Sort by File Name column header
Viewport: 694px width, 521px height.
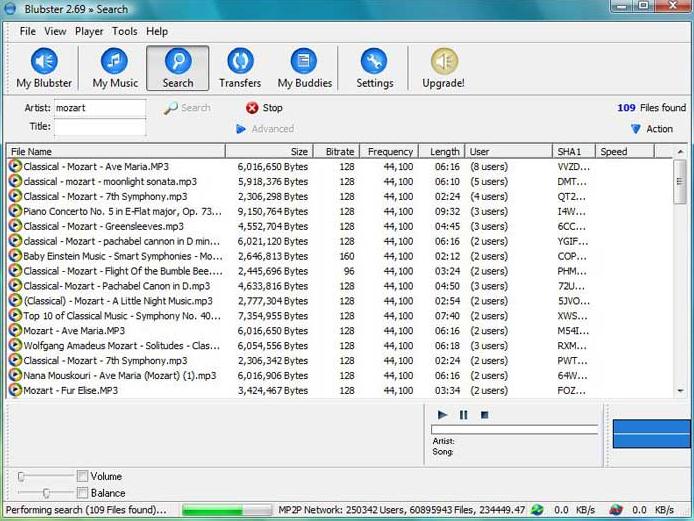pos(116,151)
